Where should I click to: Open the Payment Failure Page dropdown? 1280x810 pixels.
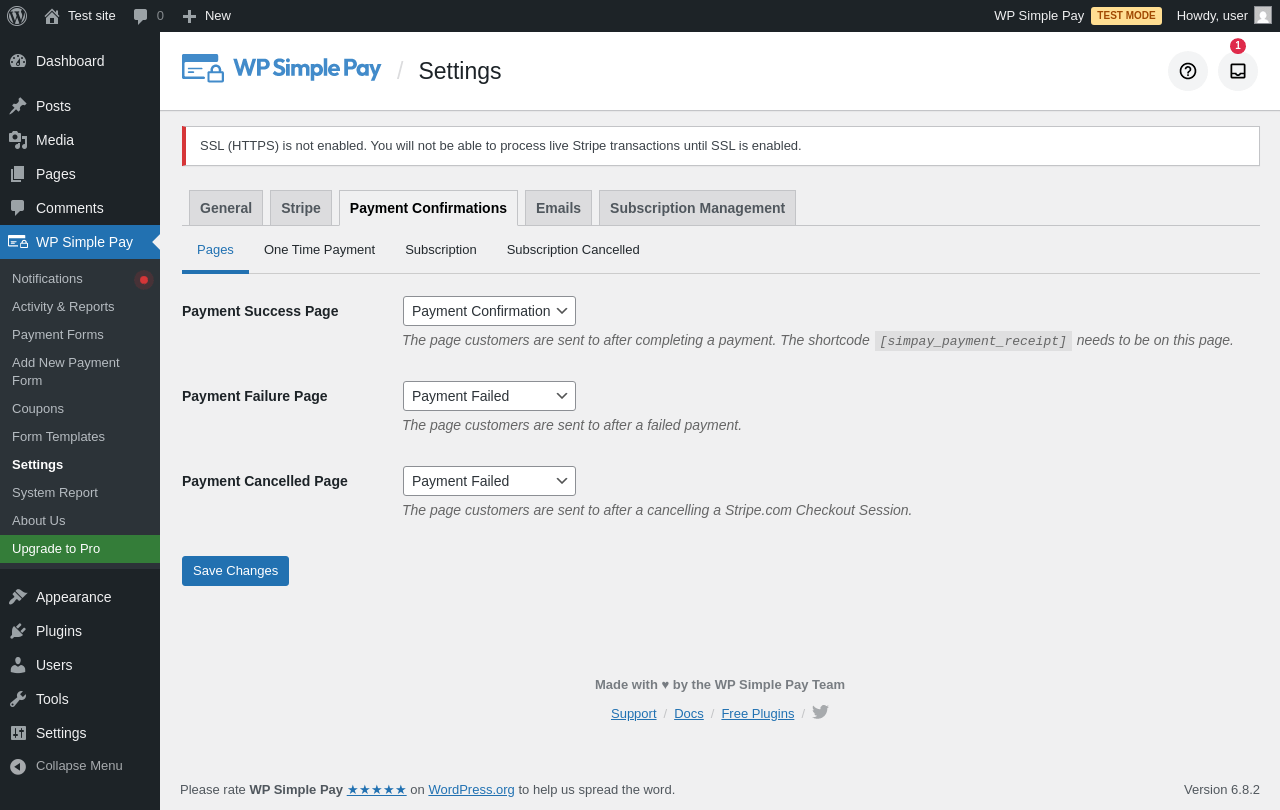[x=489, y=396]
